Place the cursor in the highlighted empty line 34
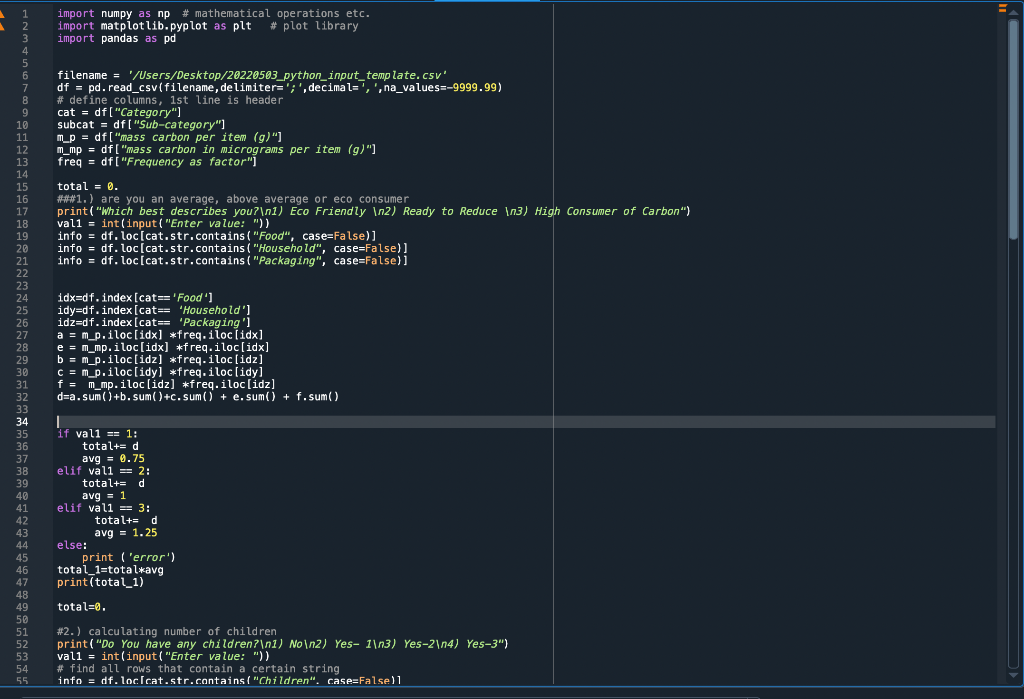 (526, 422)
